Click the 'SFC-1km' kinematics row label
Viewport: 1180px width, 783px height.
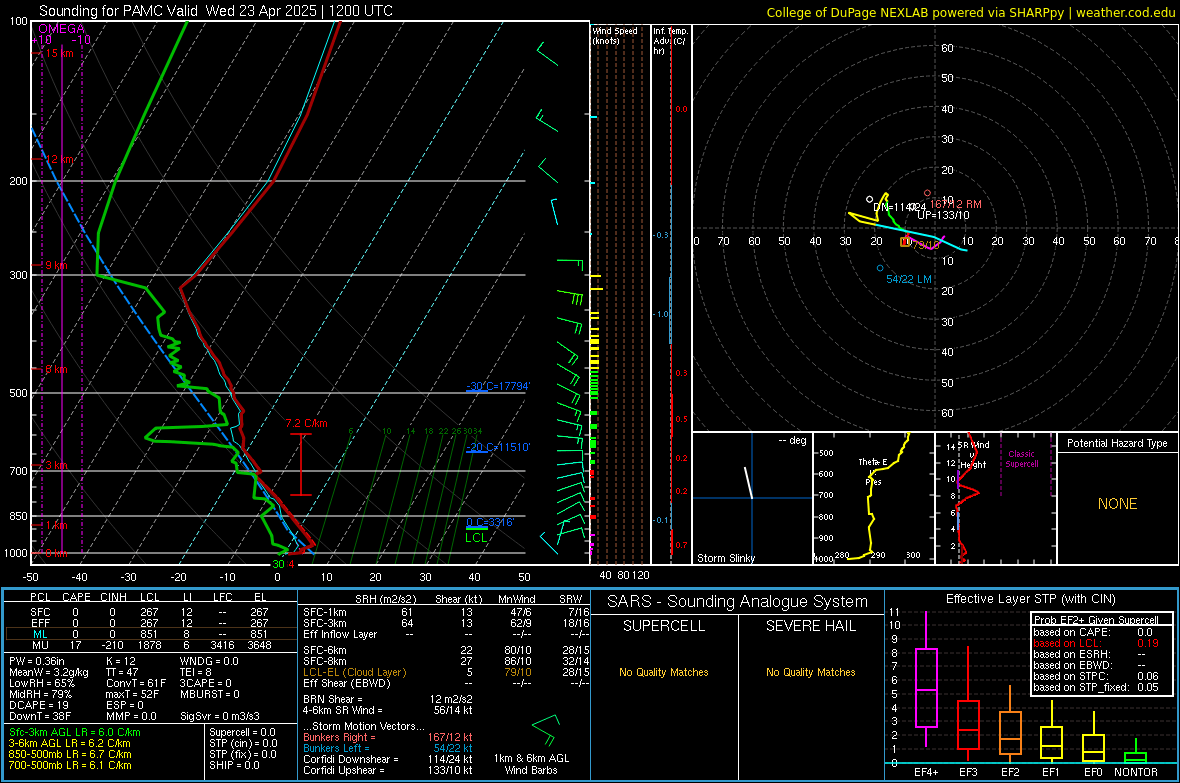tap(325, 612)
